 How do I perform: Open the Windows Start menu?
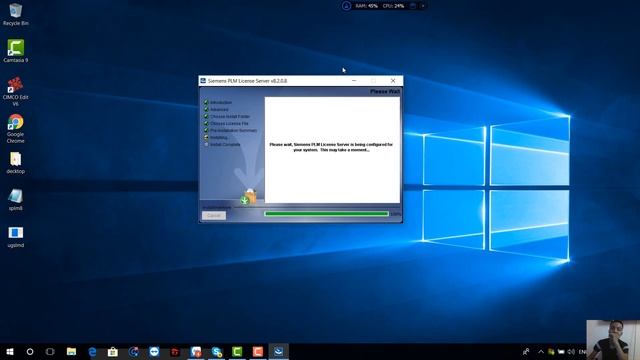(10, 351)
